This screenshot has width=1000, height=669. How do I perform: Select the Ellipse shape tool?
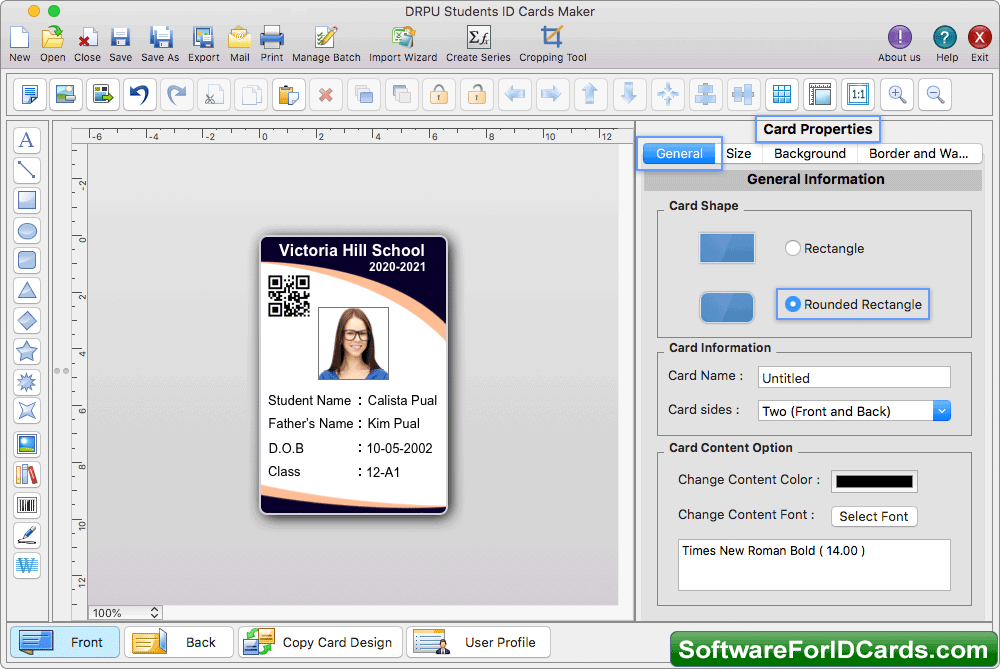pos(27,231)
